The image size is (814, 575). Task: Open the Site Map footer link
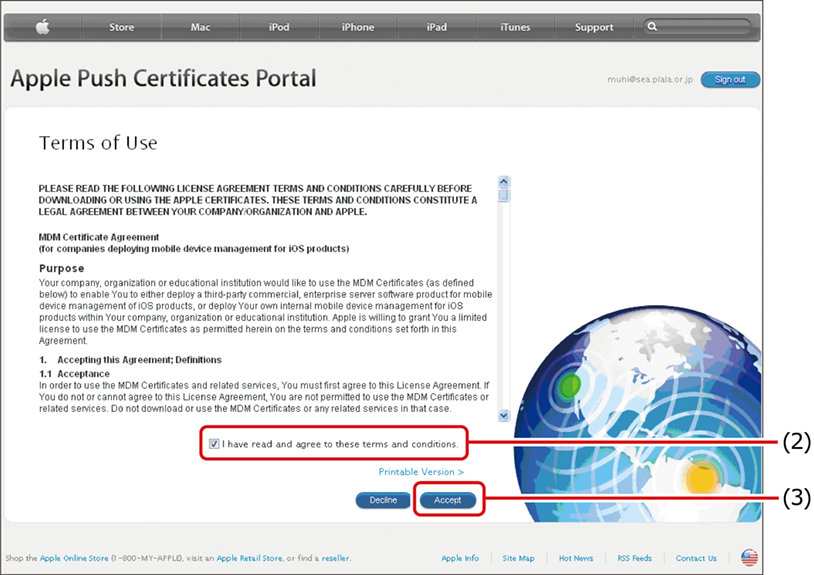pos(518,558)
